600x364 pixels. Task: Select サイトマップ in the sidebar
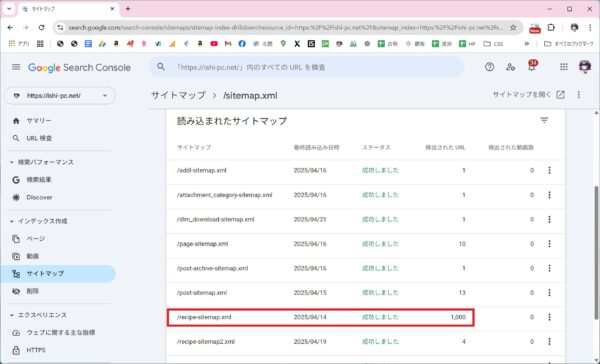point(57,274)
